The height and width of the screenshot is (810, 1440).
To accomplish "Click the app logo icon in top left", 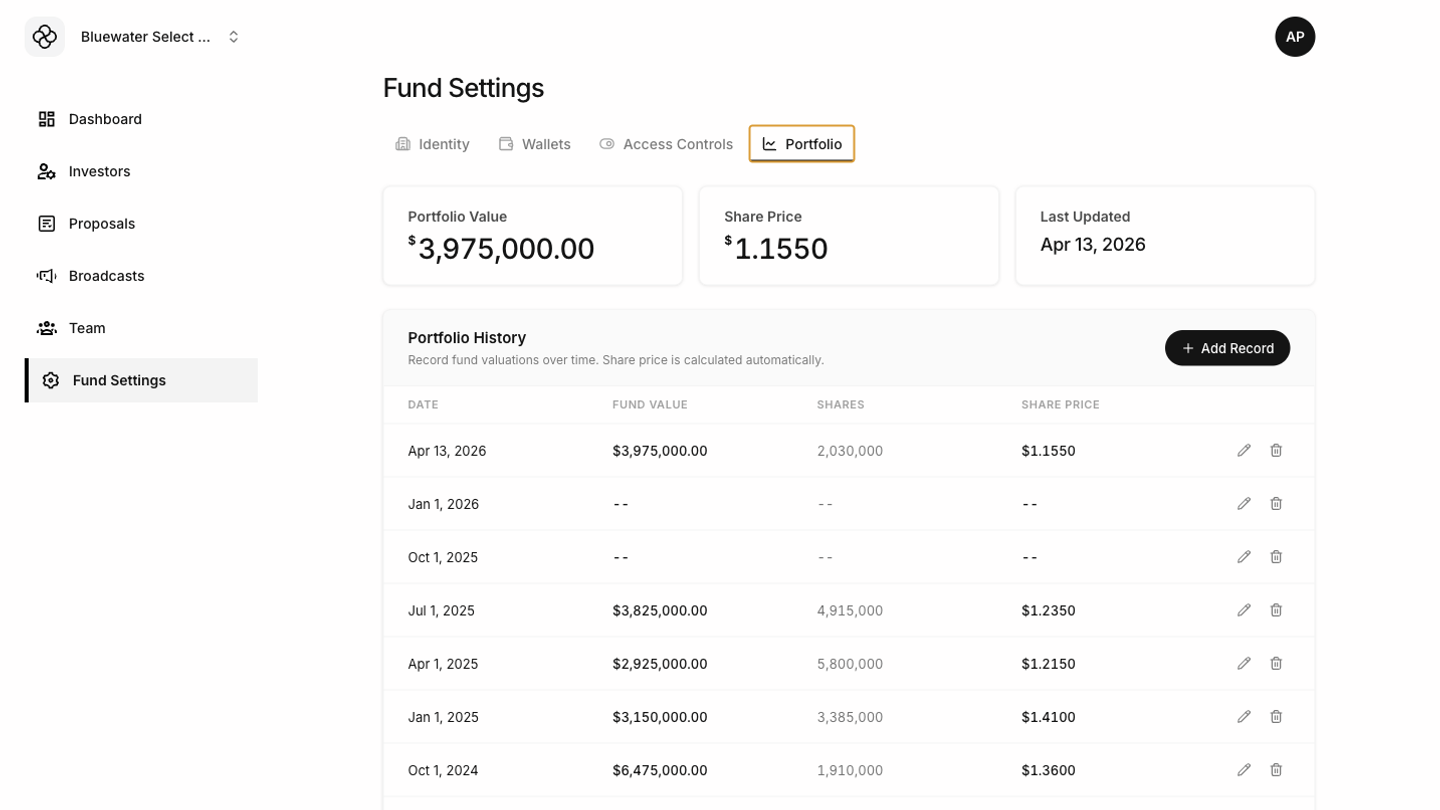I will pyautogui.click(x=45, y=37).
